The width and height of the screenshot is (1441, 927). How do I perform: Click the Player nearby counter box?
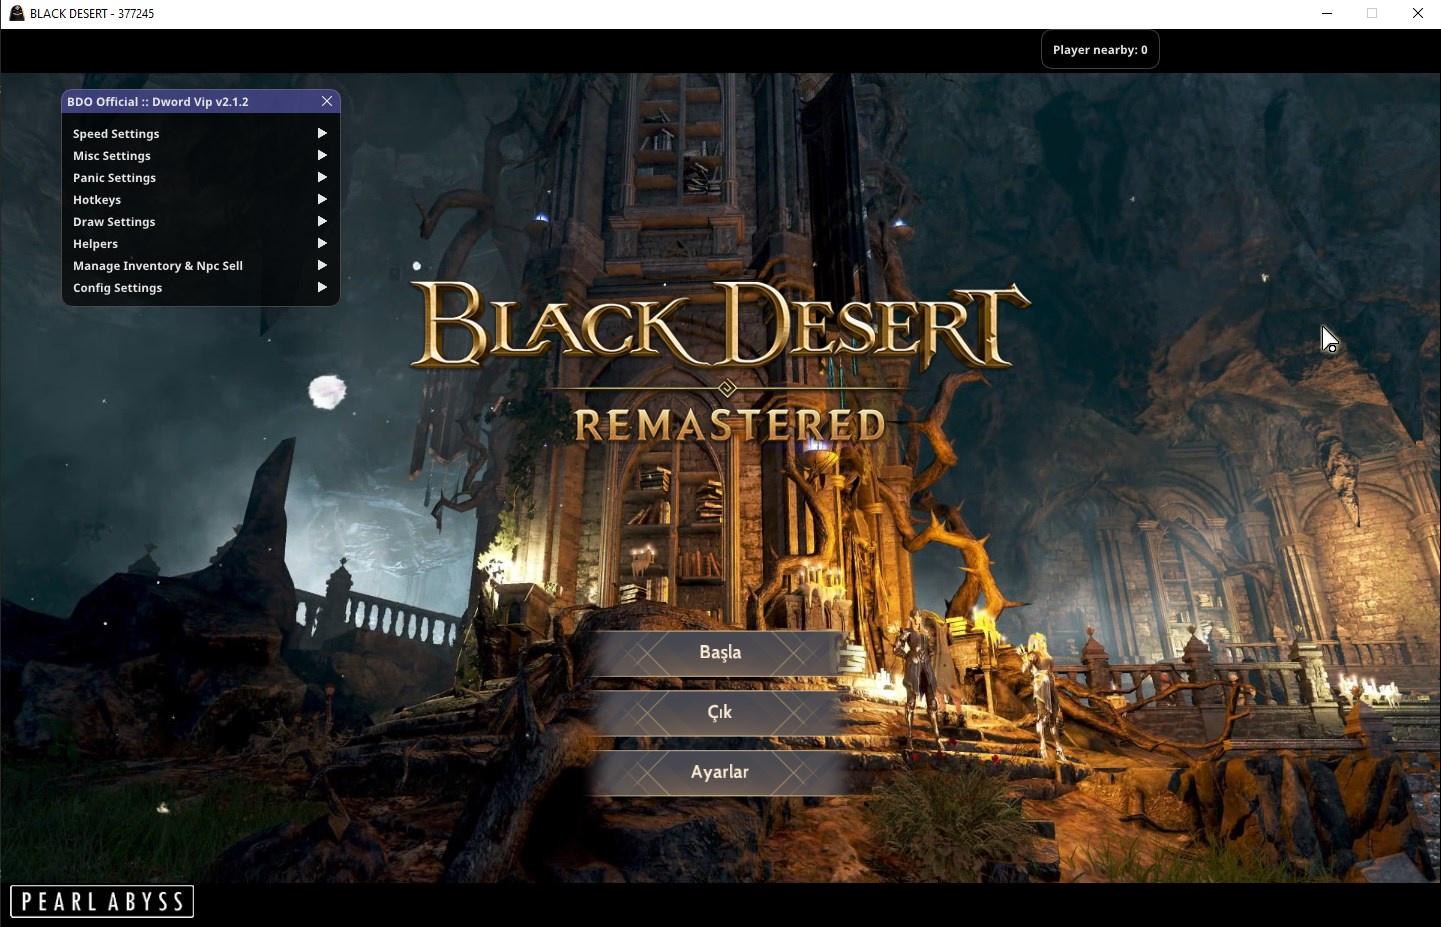pos(1100,49)
